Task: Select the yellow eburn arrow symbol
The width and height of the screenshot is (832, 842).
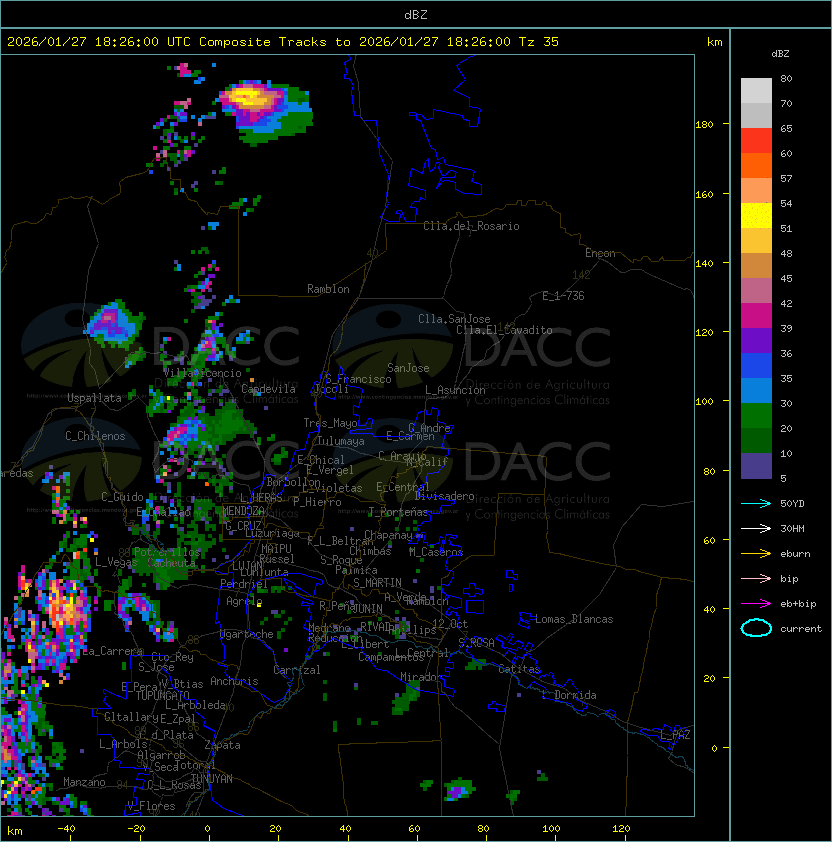Action: 756,554
